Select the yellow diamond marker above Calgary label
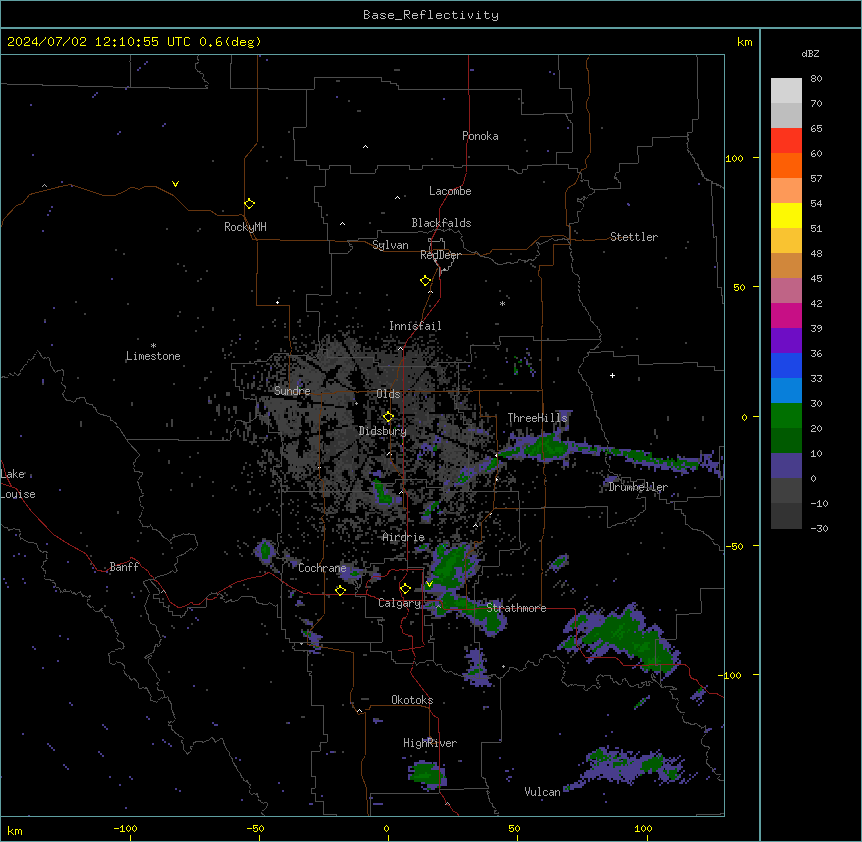The image size is (862, 842). coord(405,589)
